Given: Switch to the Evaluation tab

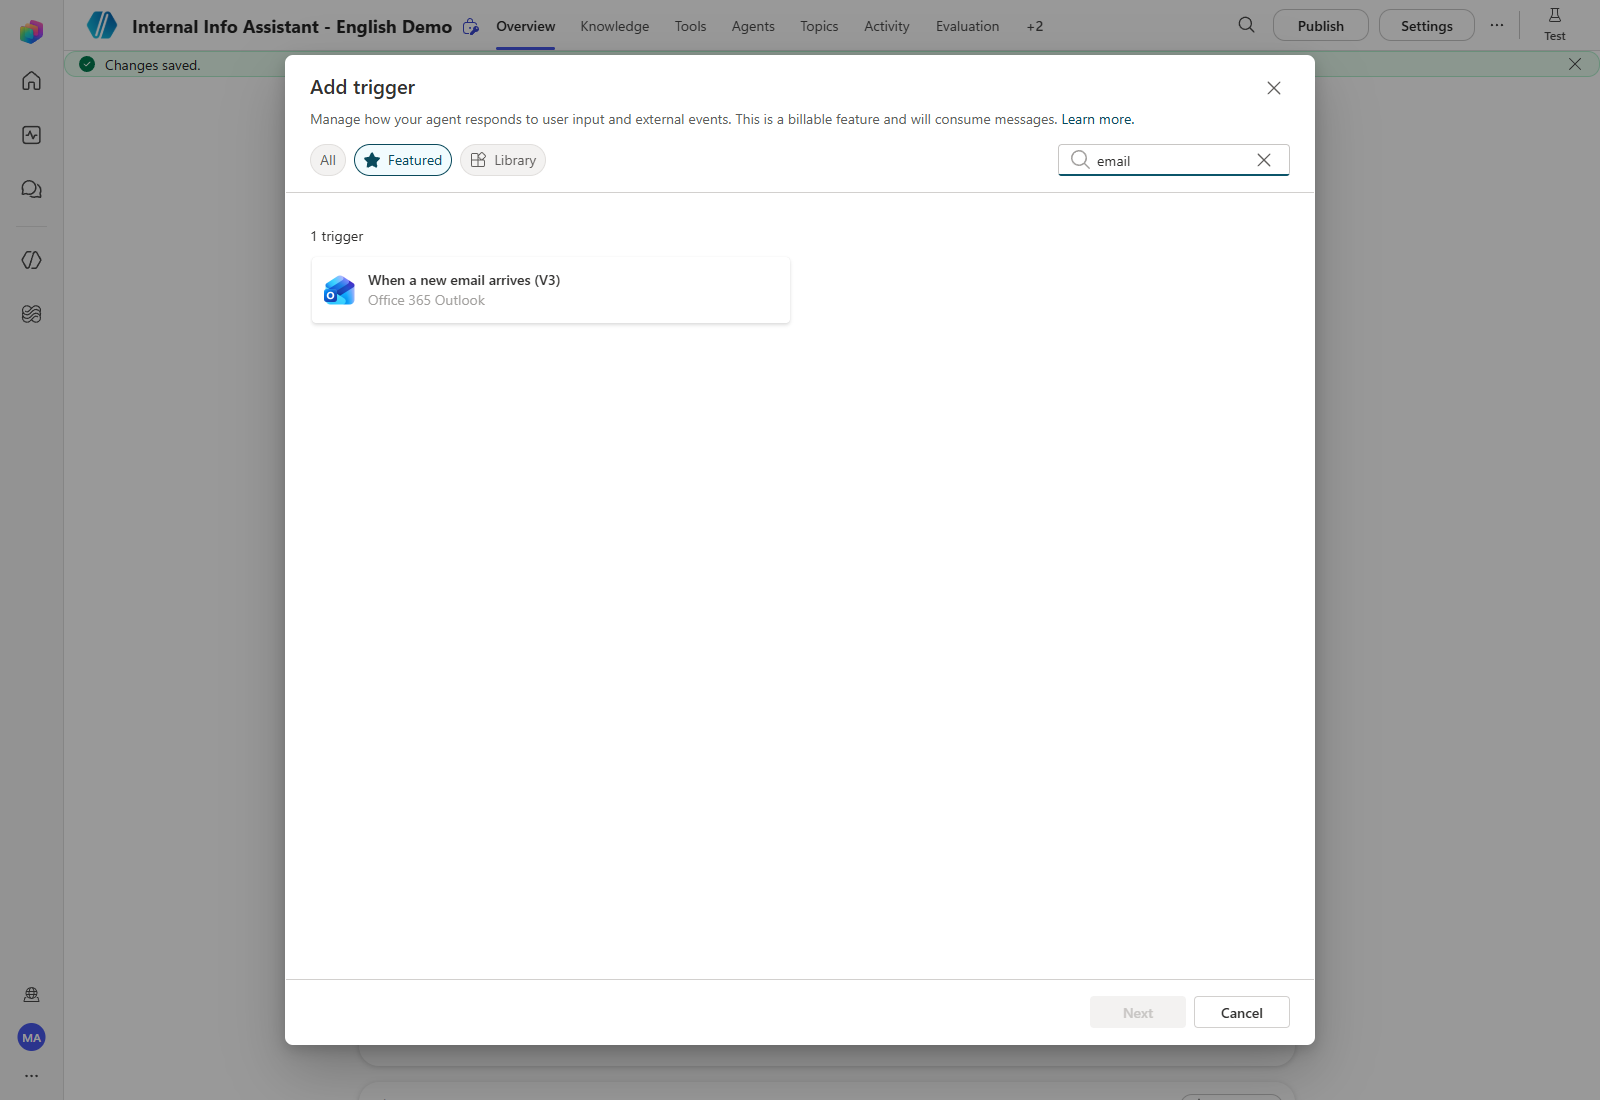Looking at the screenshot, I should 967,26.
